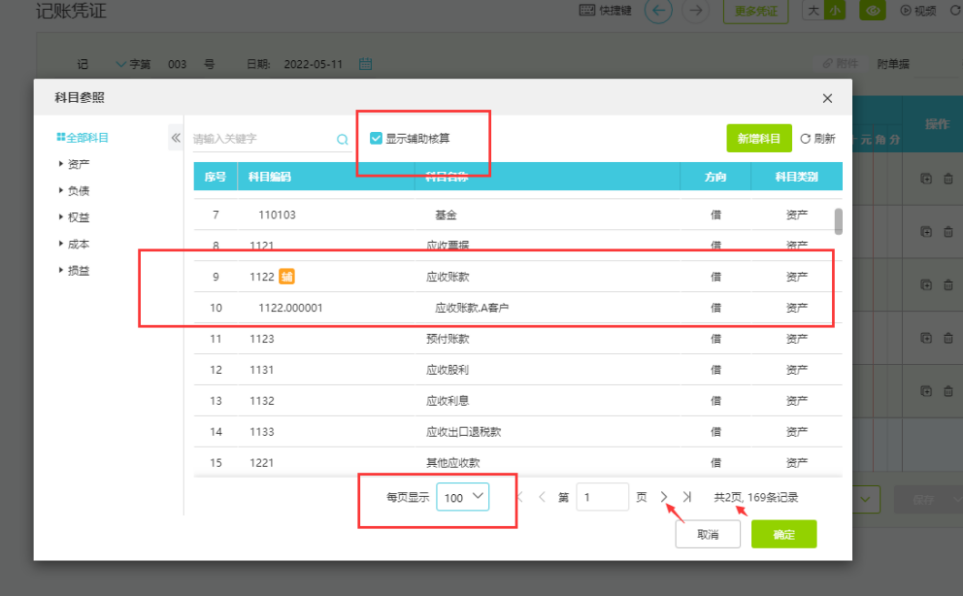This screenshot has height=596, width=963.
Task: Click the first row's delete trash icon
Action: 948,178
